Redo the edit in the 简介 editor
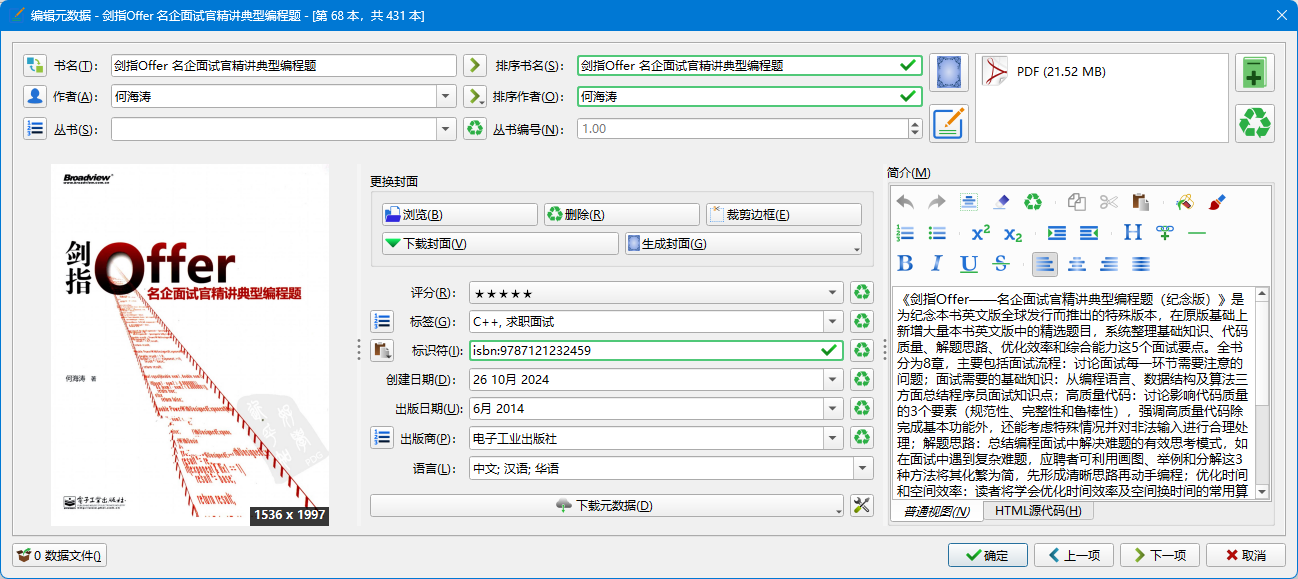Image resolution: width=1298 pixels, height=579 pixels. [x=937, y=202]
